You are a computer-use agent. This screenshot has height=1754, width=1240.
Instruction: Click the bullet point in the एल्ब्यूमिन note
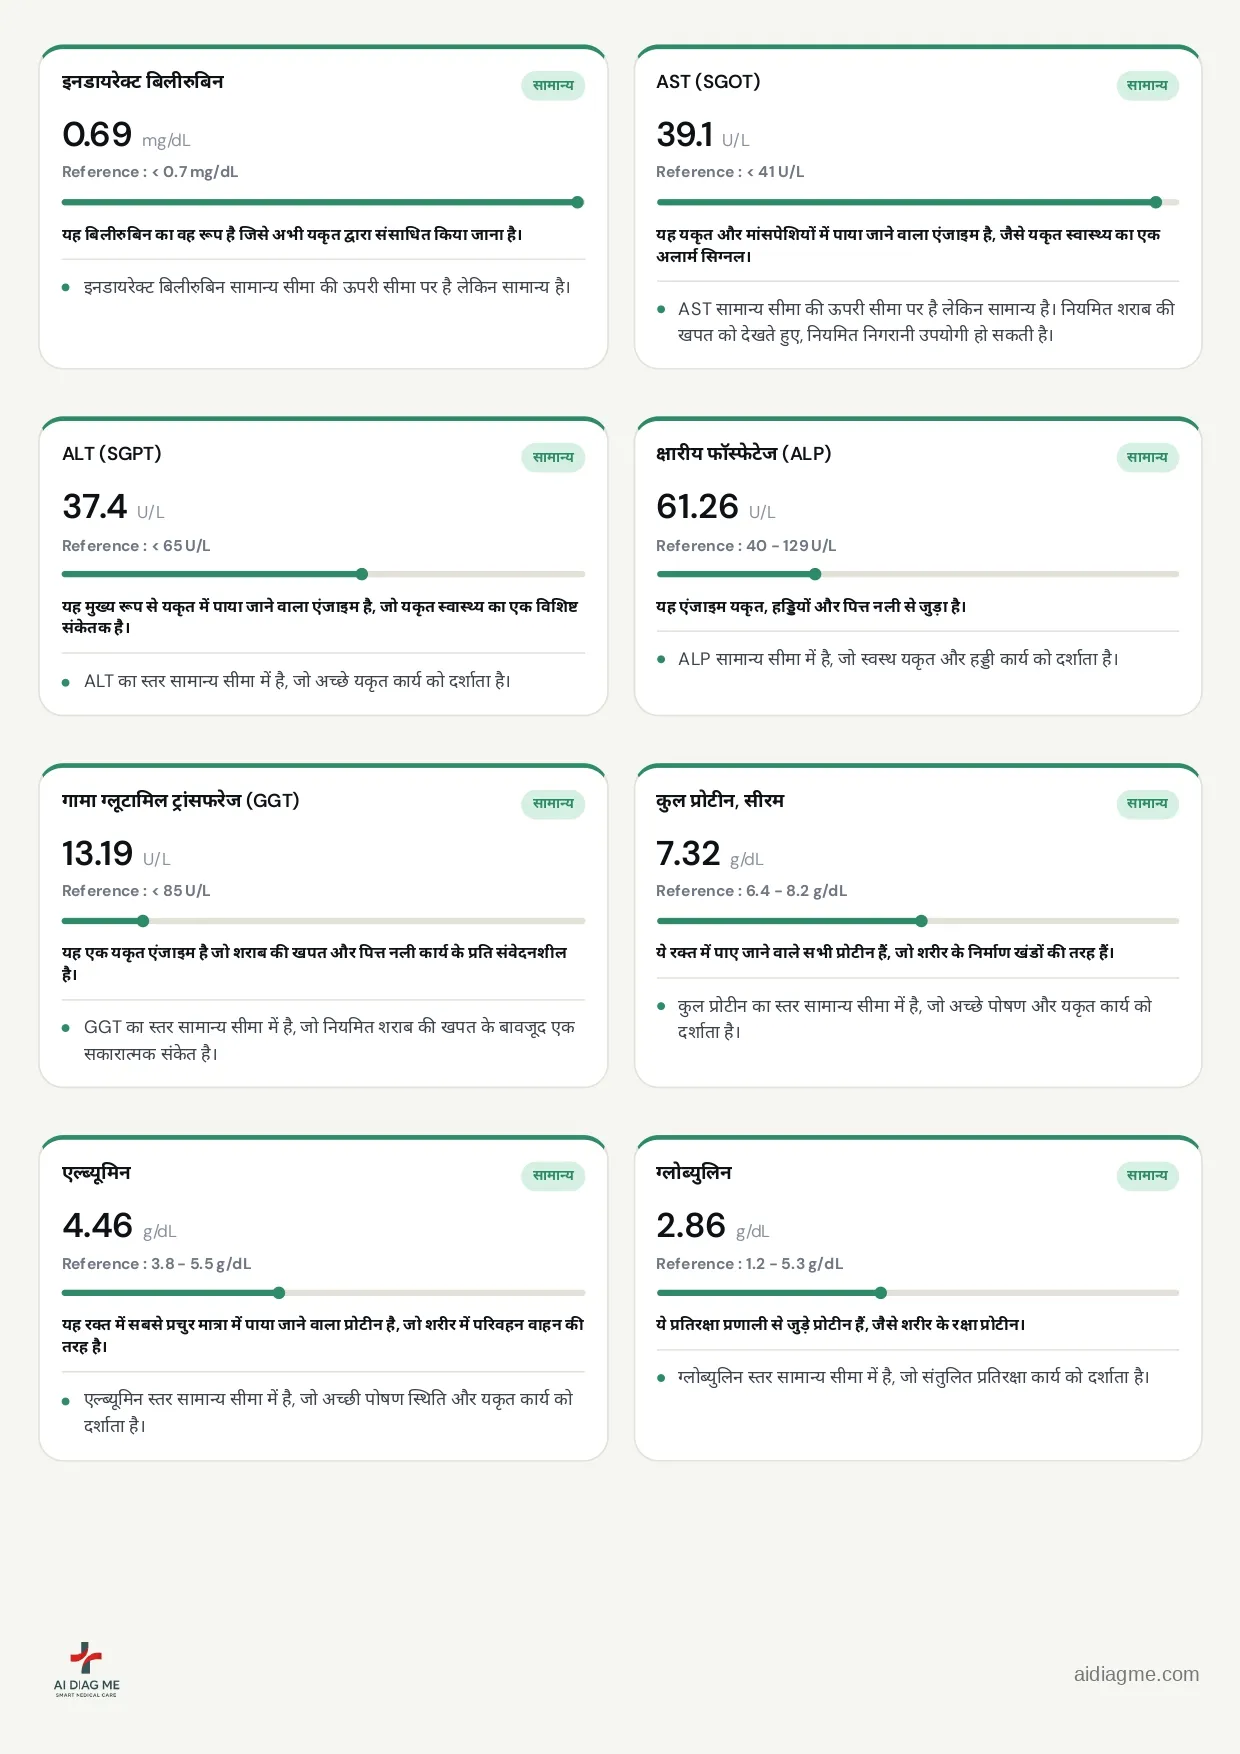point(66,1401)
